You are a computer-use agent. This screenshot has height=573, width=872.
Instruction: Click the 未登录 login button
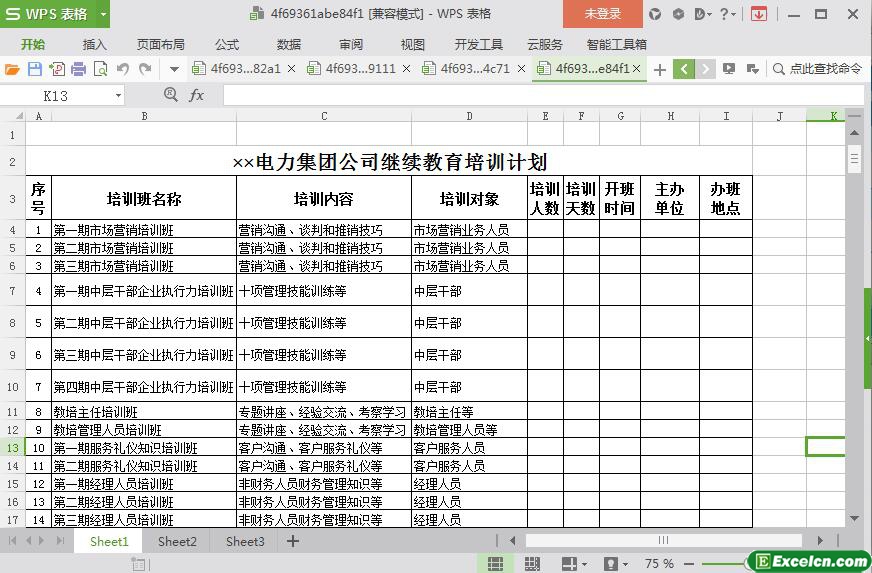pos(602,14)
